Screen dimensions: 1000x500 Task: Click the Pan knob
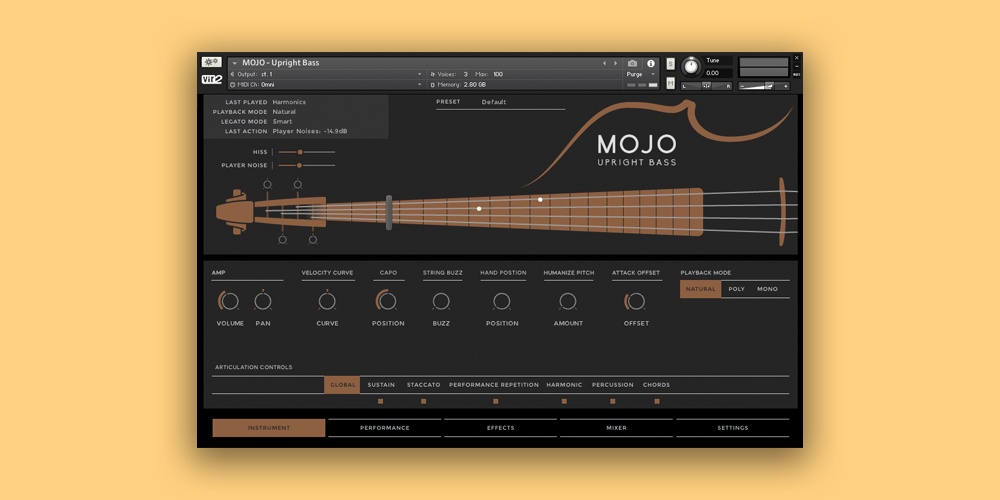click(x=263, y=301)
